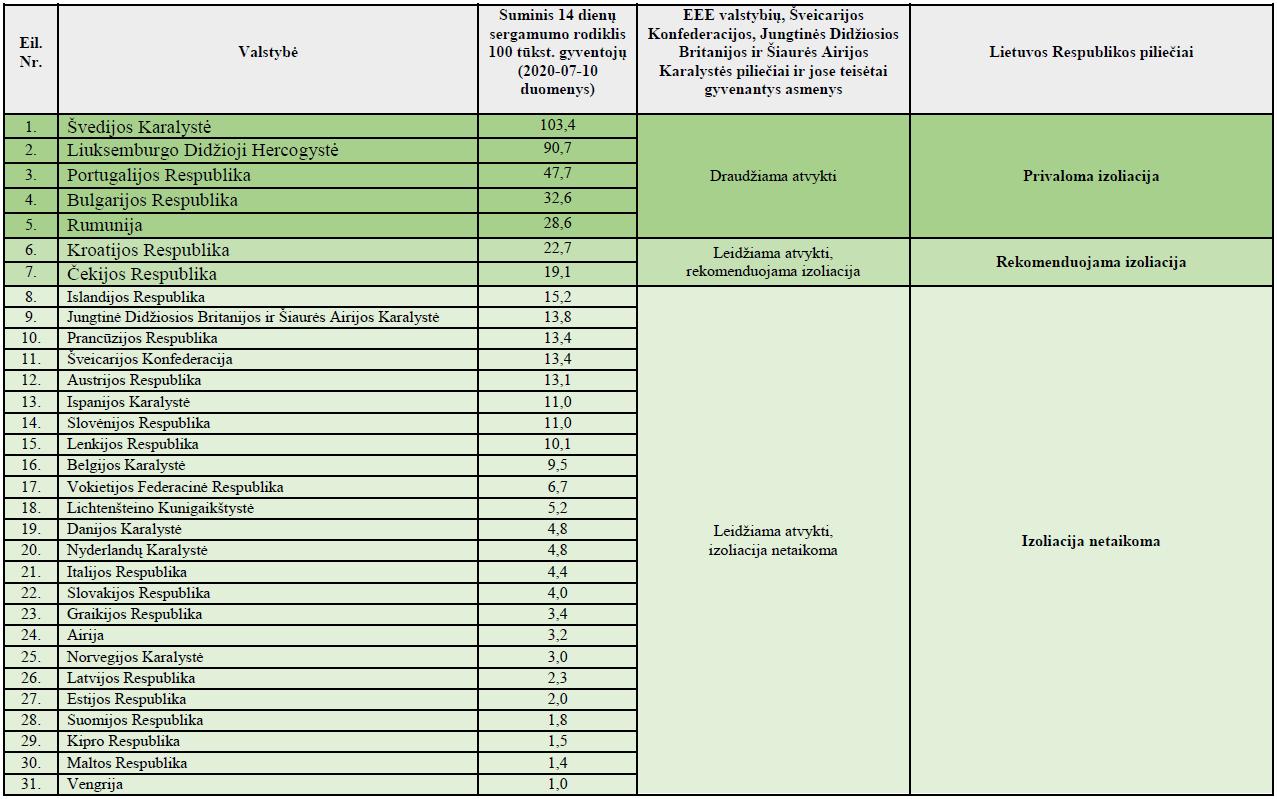
Task: Click the Čekijos Respublika cell
Action: click(268, 274)
